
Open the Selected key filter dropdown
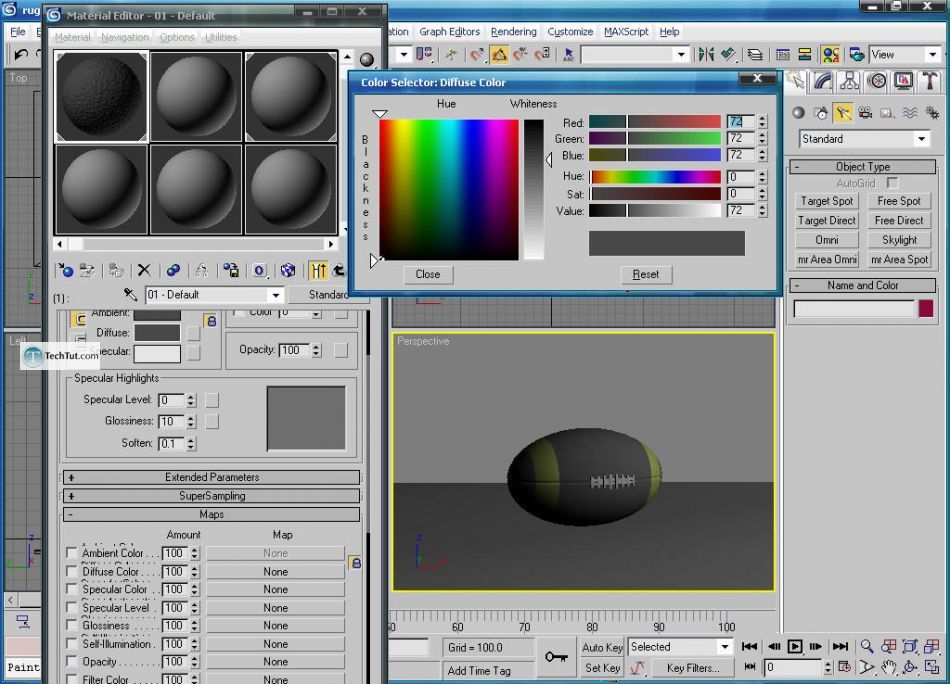[725, 646]
